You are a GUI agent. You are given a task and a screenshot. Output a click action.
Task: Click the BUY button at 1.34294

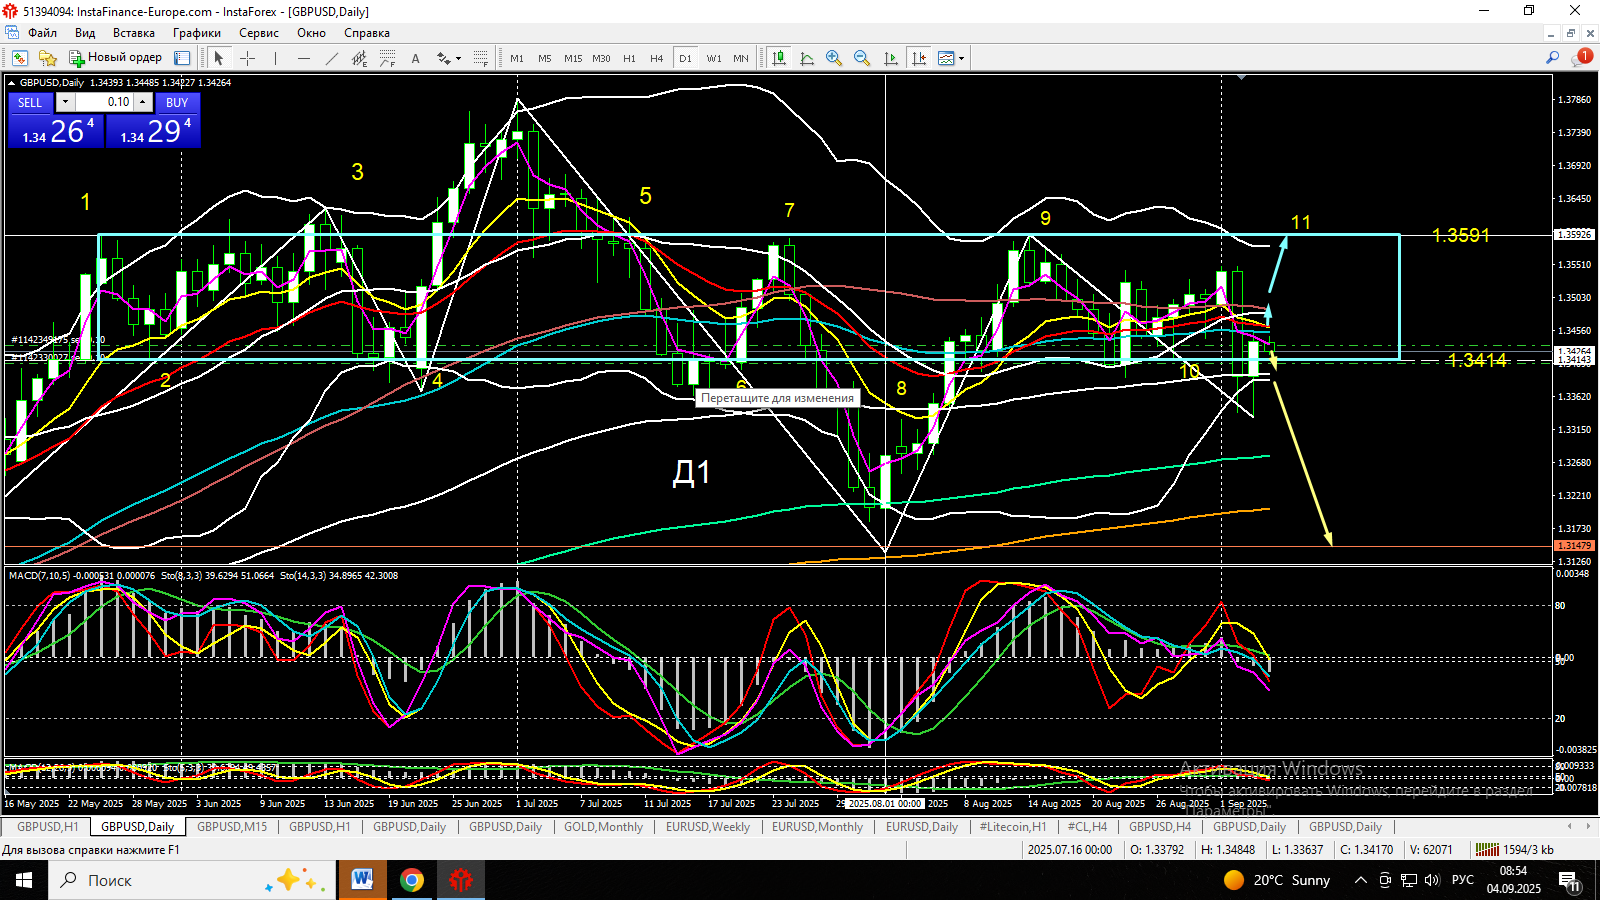153,130
